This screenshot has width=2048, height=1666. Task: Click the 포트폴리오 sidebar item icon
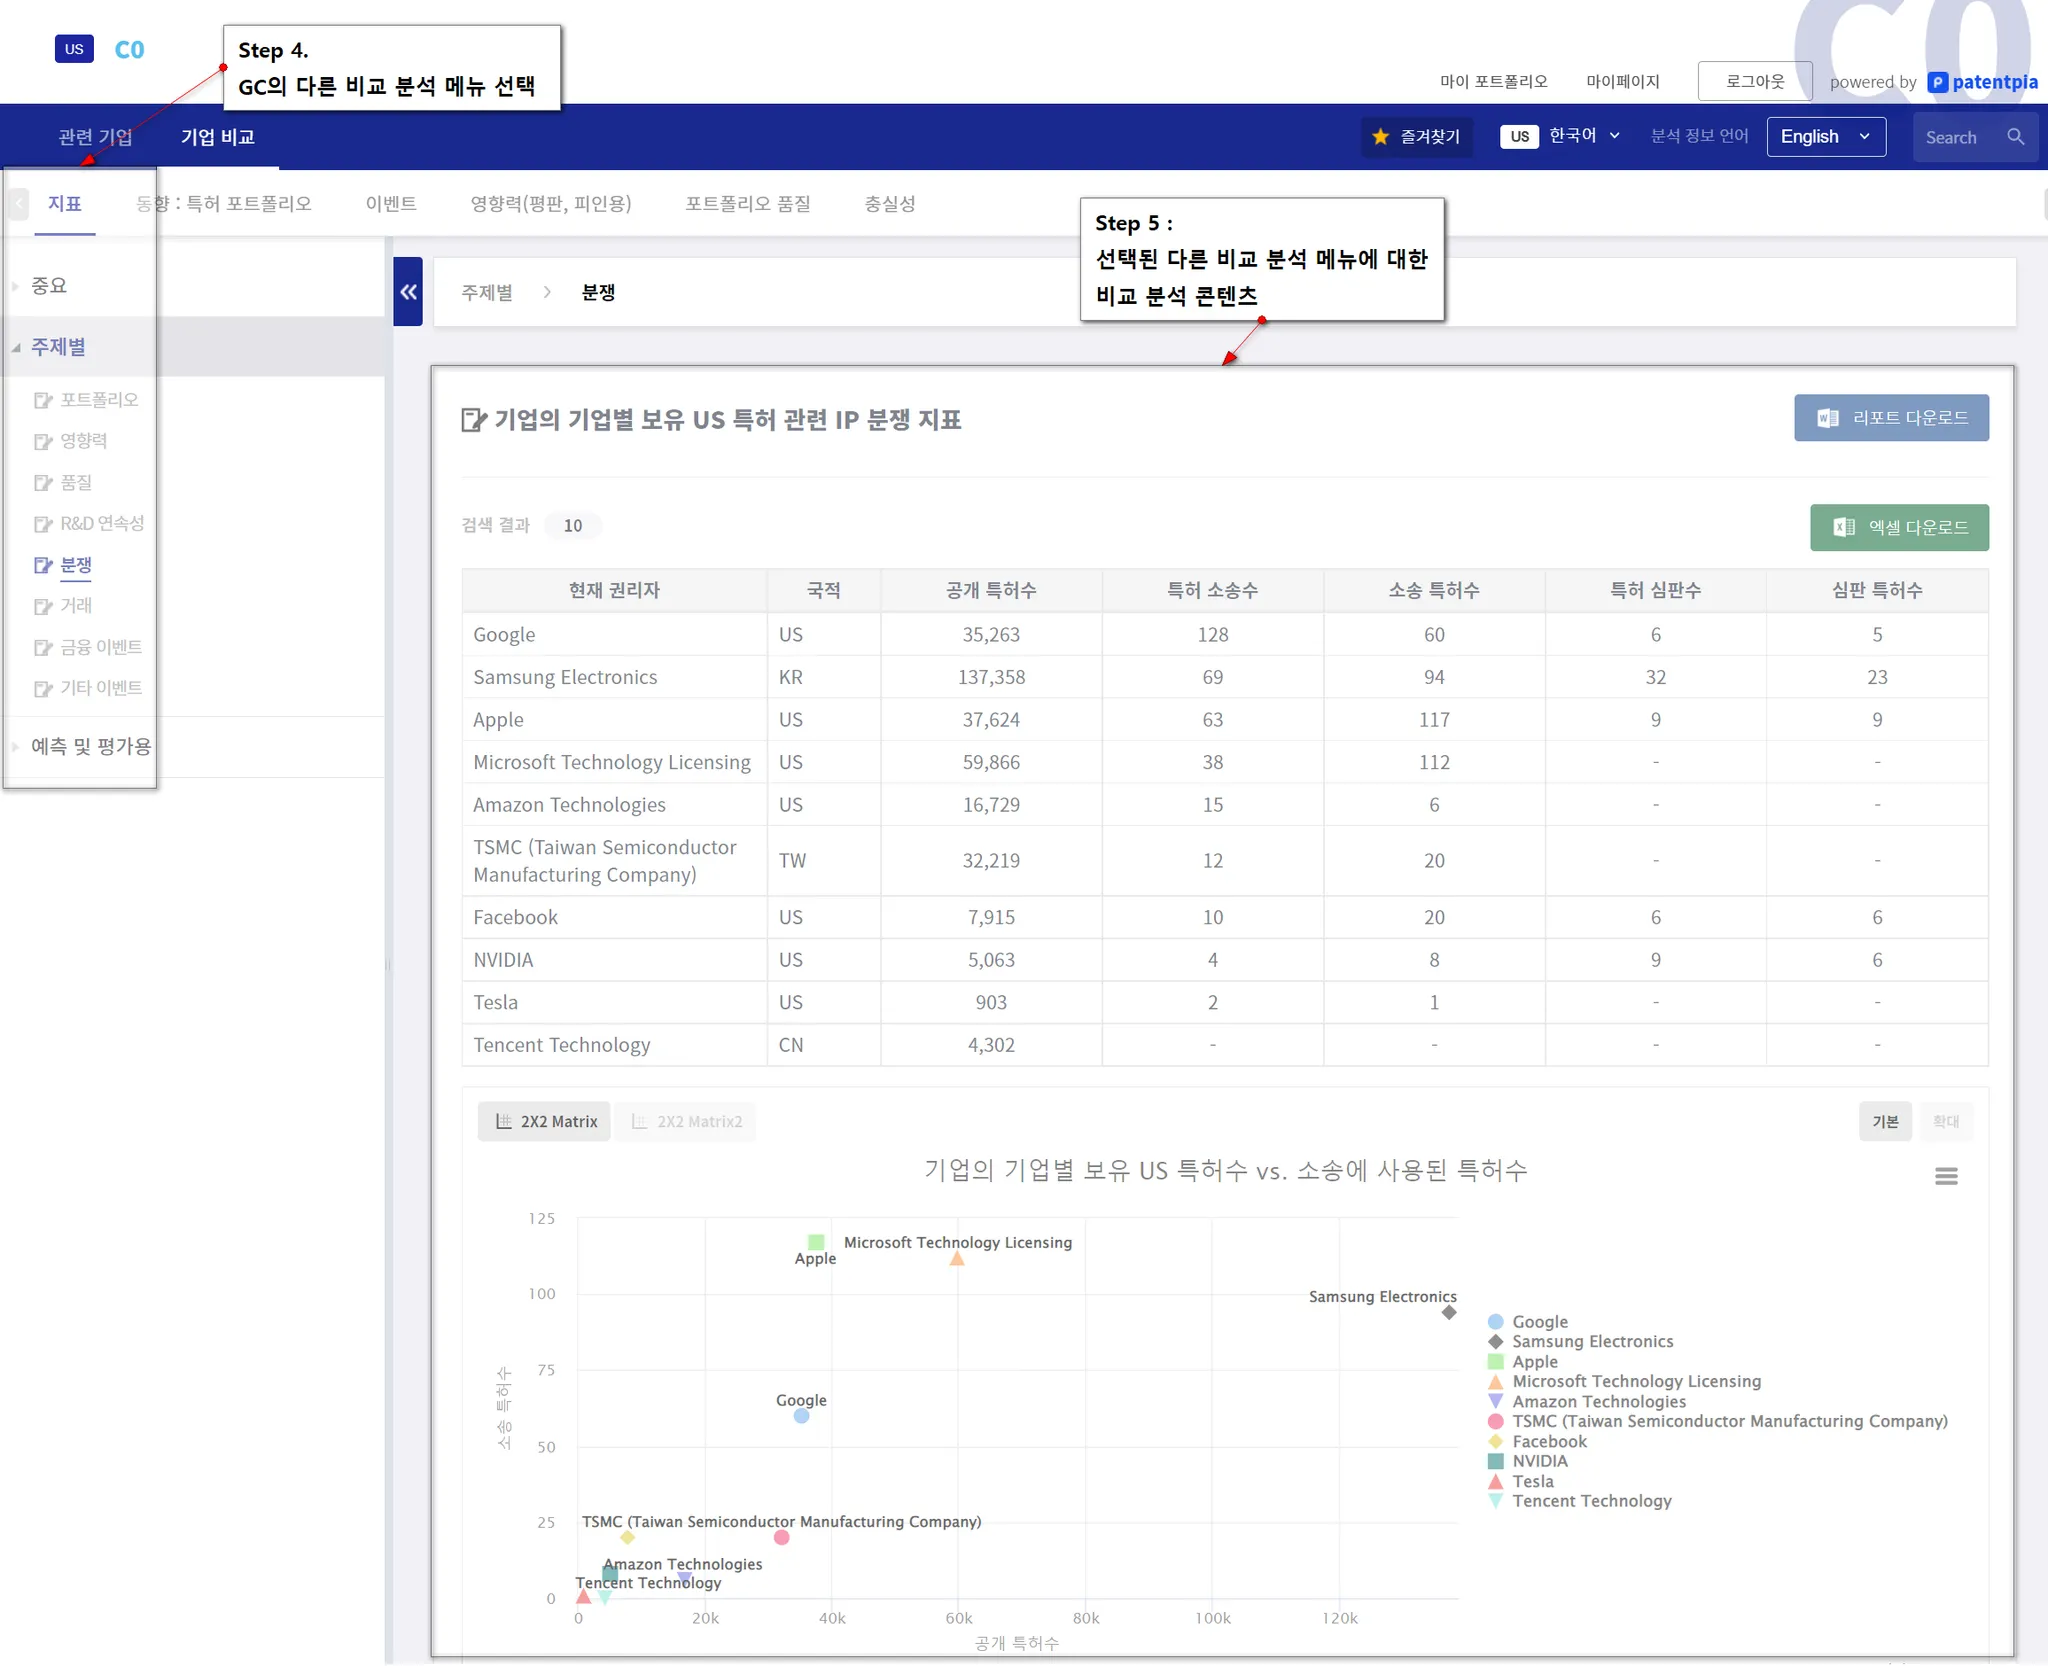pyautogui.click(x=43, y=400)
